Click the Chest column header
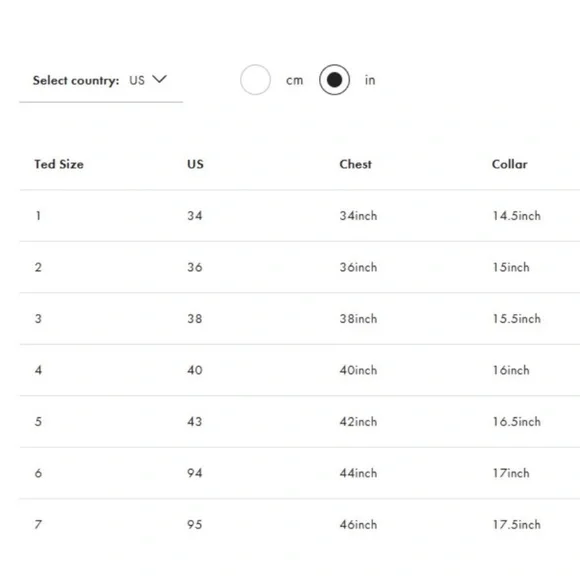Screen dimensions: 580x580 click(355, 164)
